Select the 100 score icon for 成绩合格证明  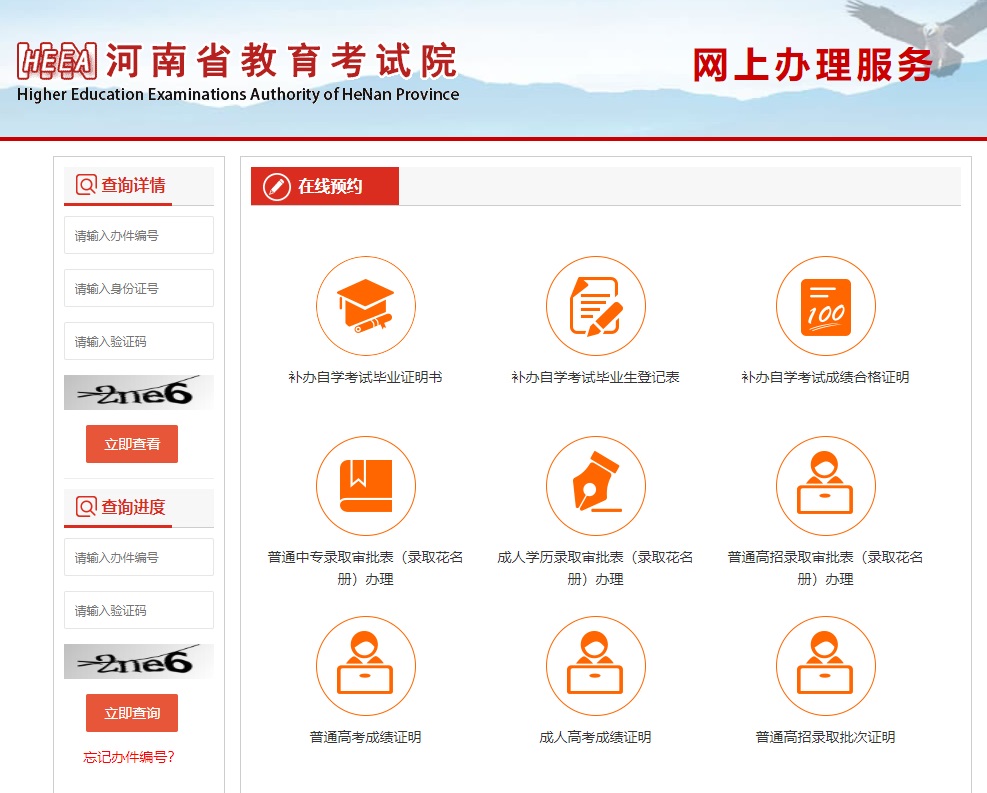[x=825, y=306]
